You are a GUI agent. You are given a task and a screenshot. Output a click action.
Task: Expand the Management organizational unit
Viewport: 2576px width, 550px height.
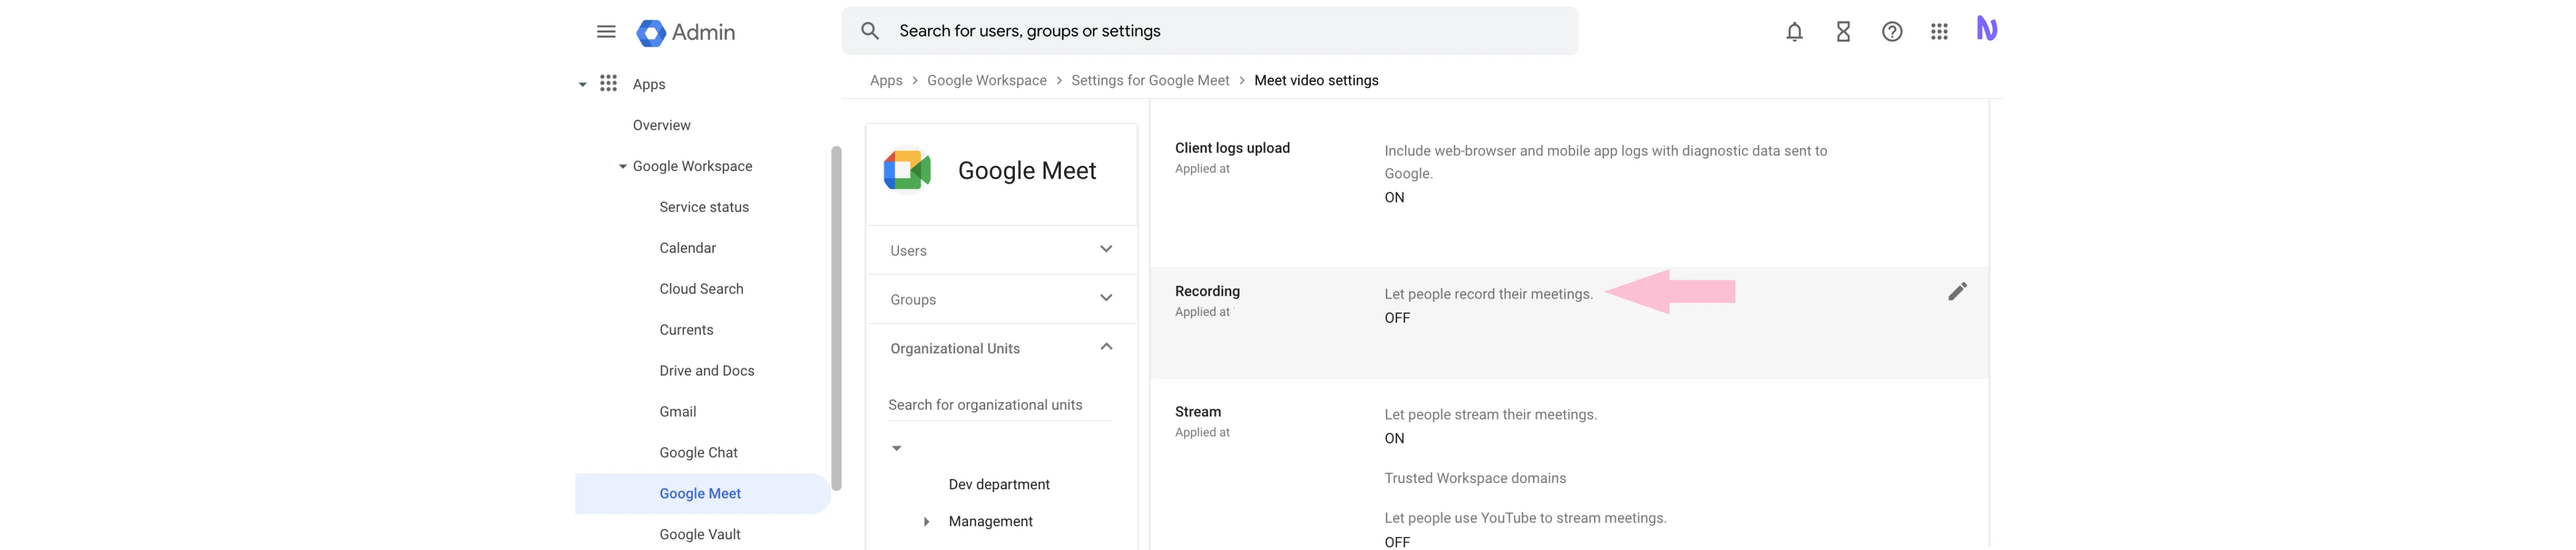926,522
